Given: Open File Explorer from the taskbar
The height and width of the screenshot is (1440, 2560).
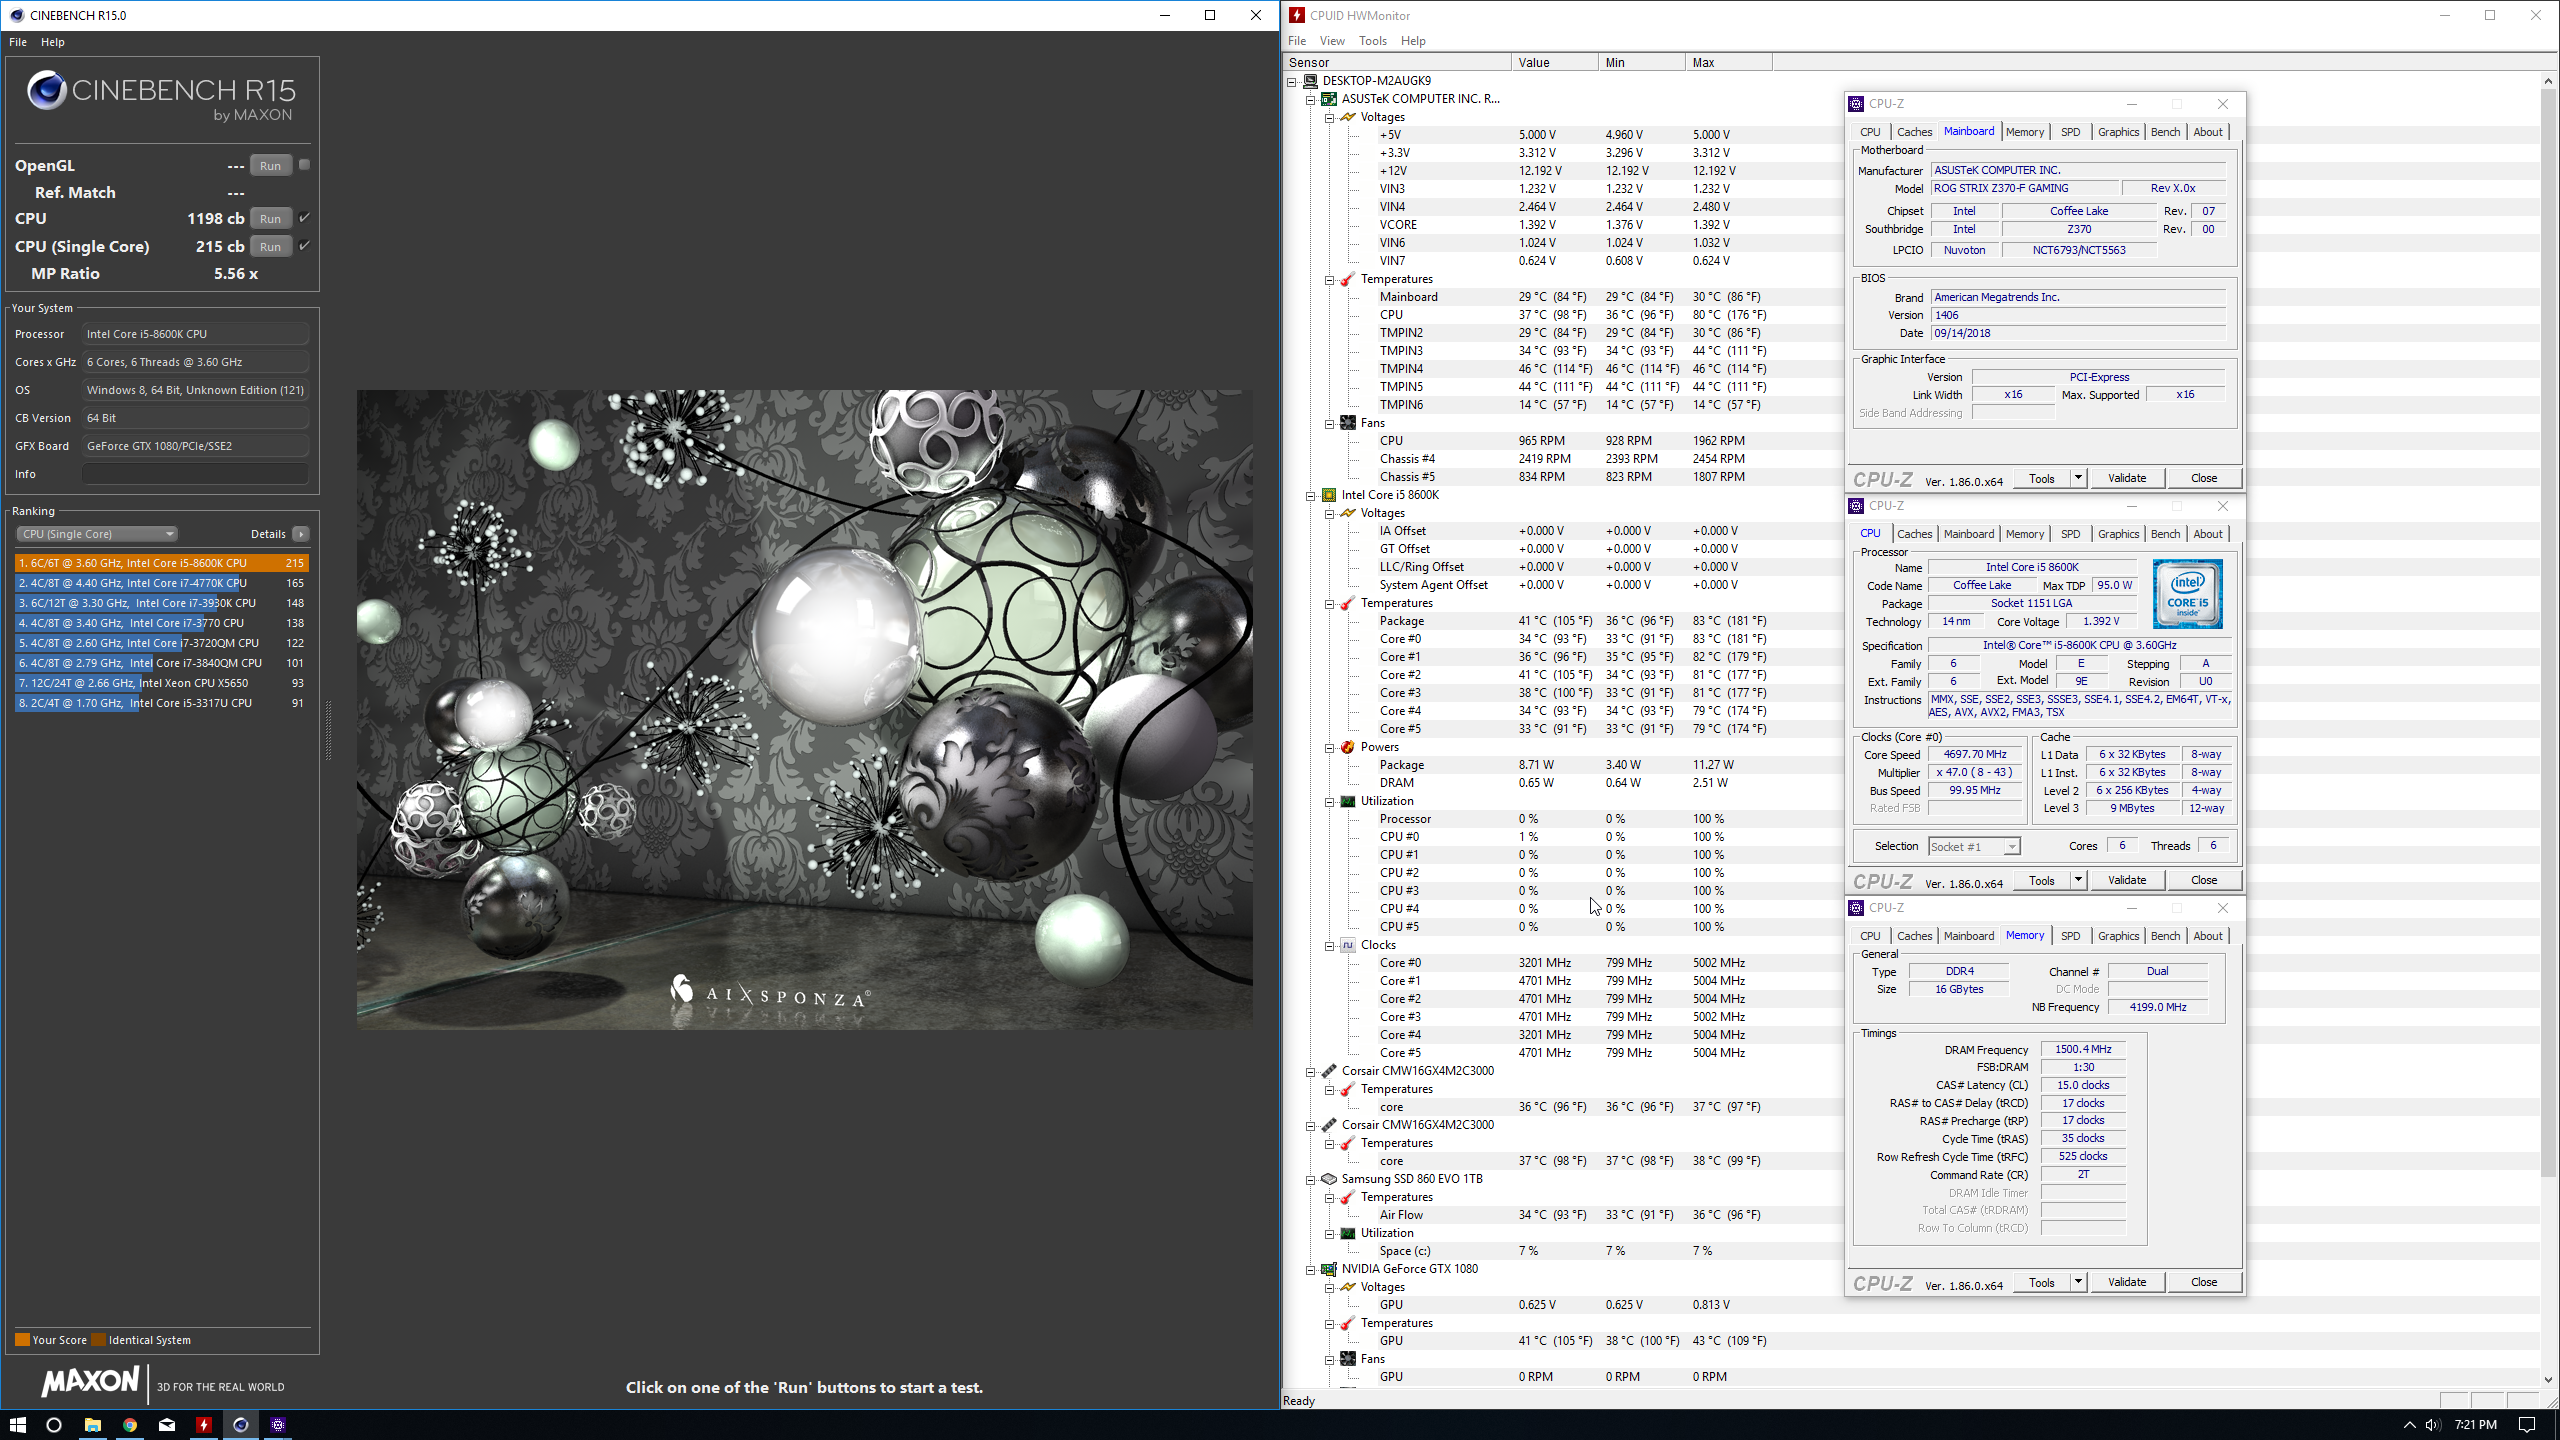Looking at the screenshot, I should coord(92,1424).
